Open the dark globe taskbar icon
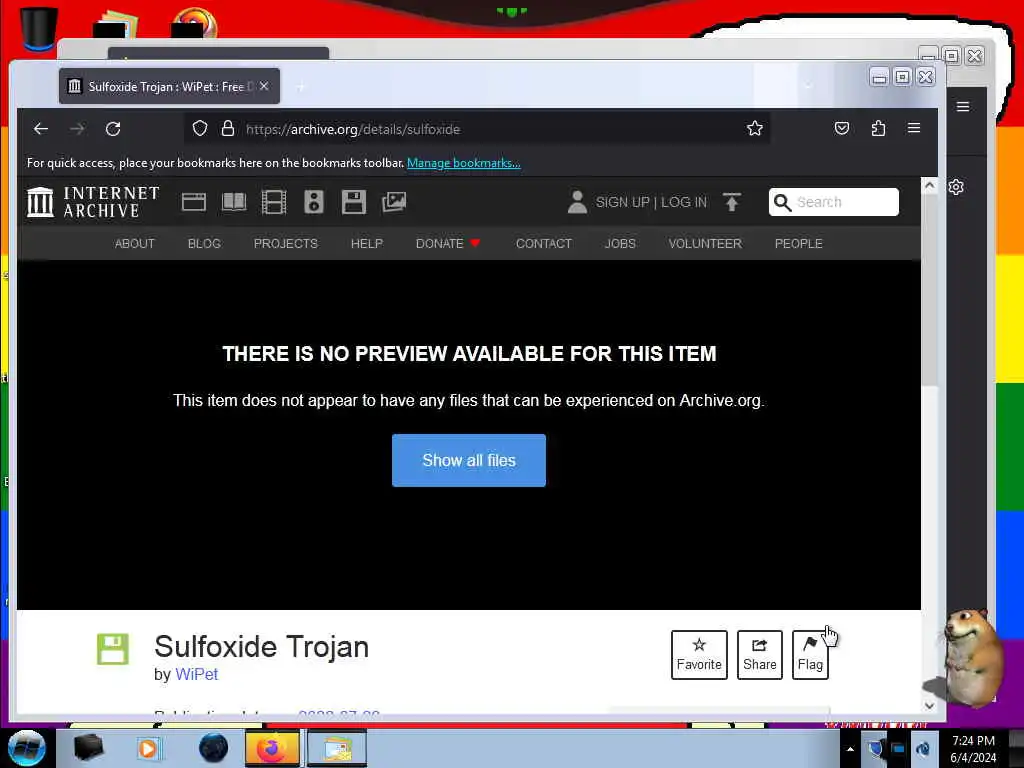The height and width of the screenshot is (768, 1024). tap(213, 748)
